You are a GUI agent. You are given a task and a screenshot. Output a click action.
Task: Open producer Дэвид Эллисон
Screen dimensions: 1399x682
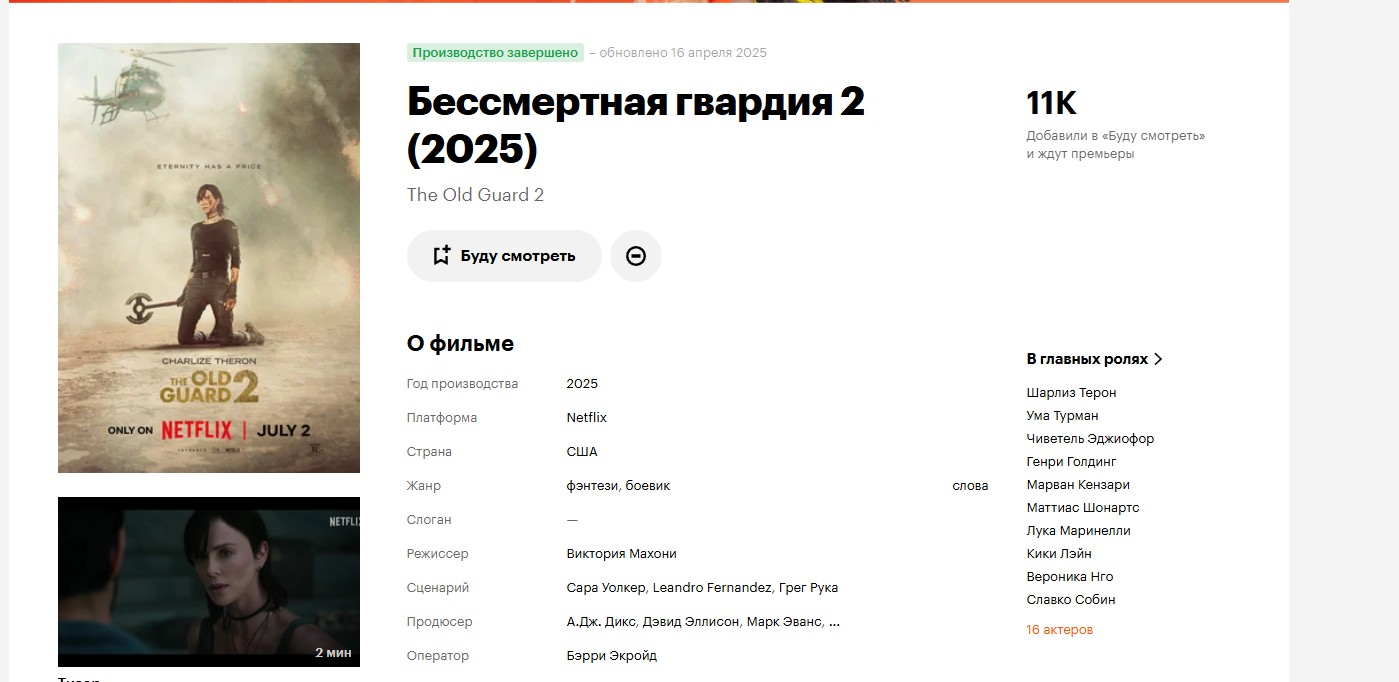pyautogui.click(x=692, y=622)
